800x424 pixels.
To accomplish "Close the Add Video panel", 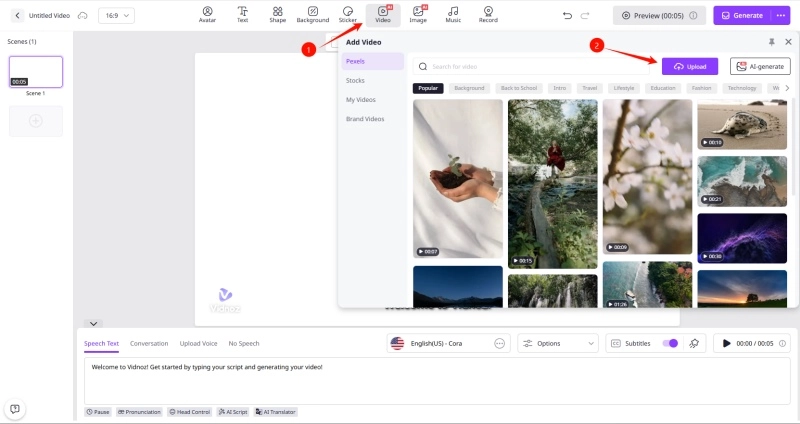I will click(788, 42).
